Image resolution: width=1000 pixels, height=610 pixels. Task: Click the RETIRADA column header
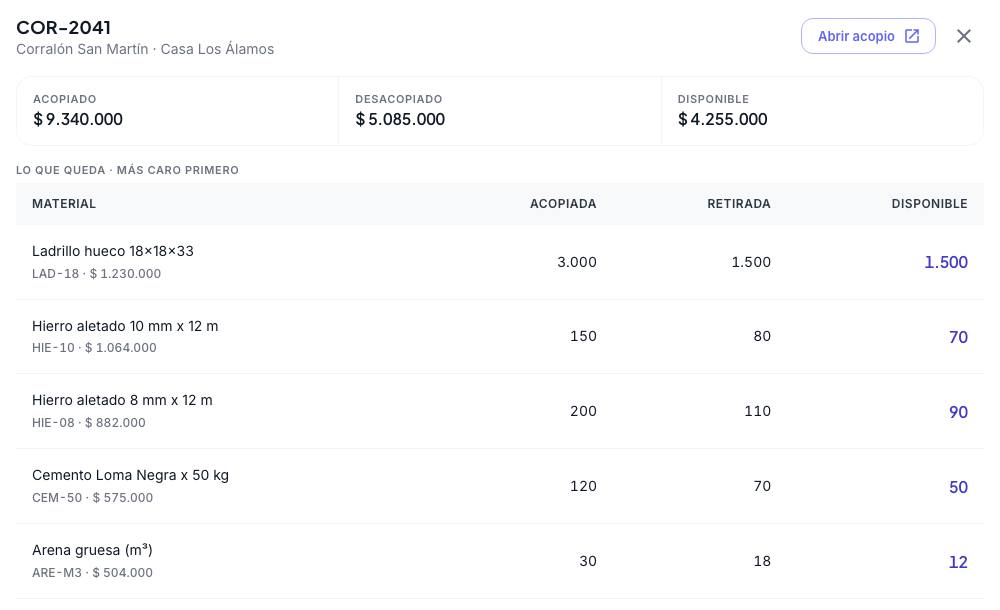pyautogui.click(x=739, y=204)
